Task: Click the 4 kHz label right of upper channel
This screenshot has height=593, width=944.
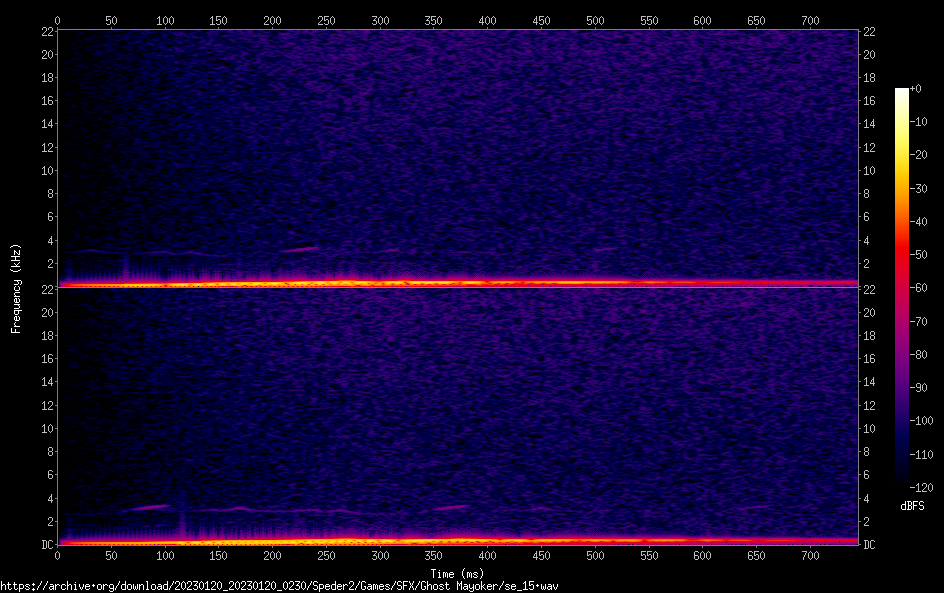Action: point(868,240)
